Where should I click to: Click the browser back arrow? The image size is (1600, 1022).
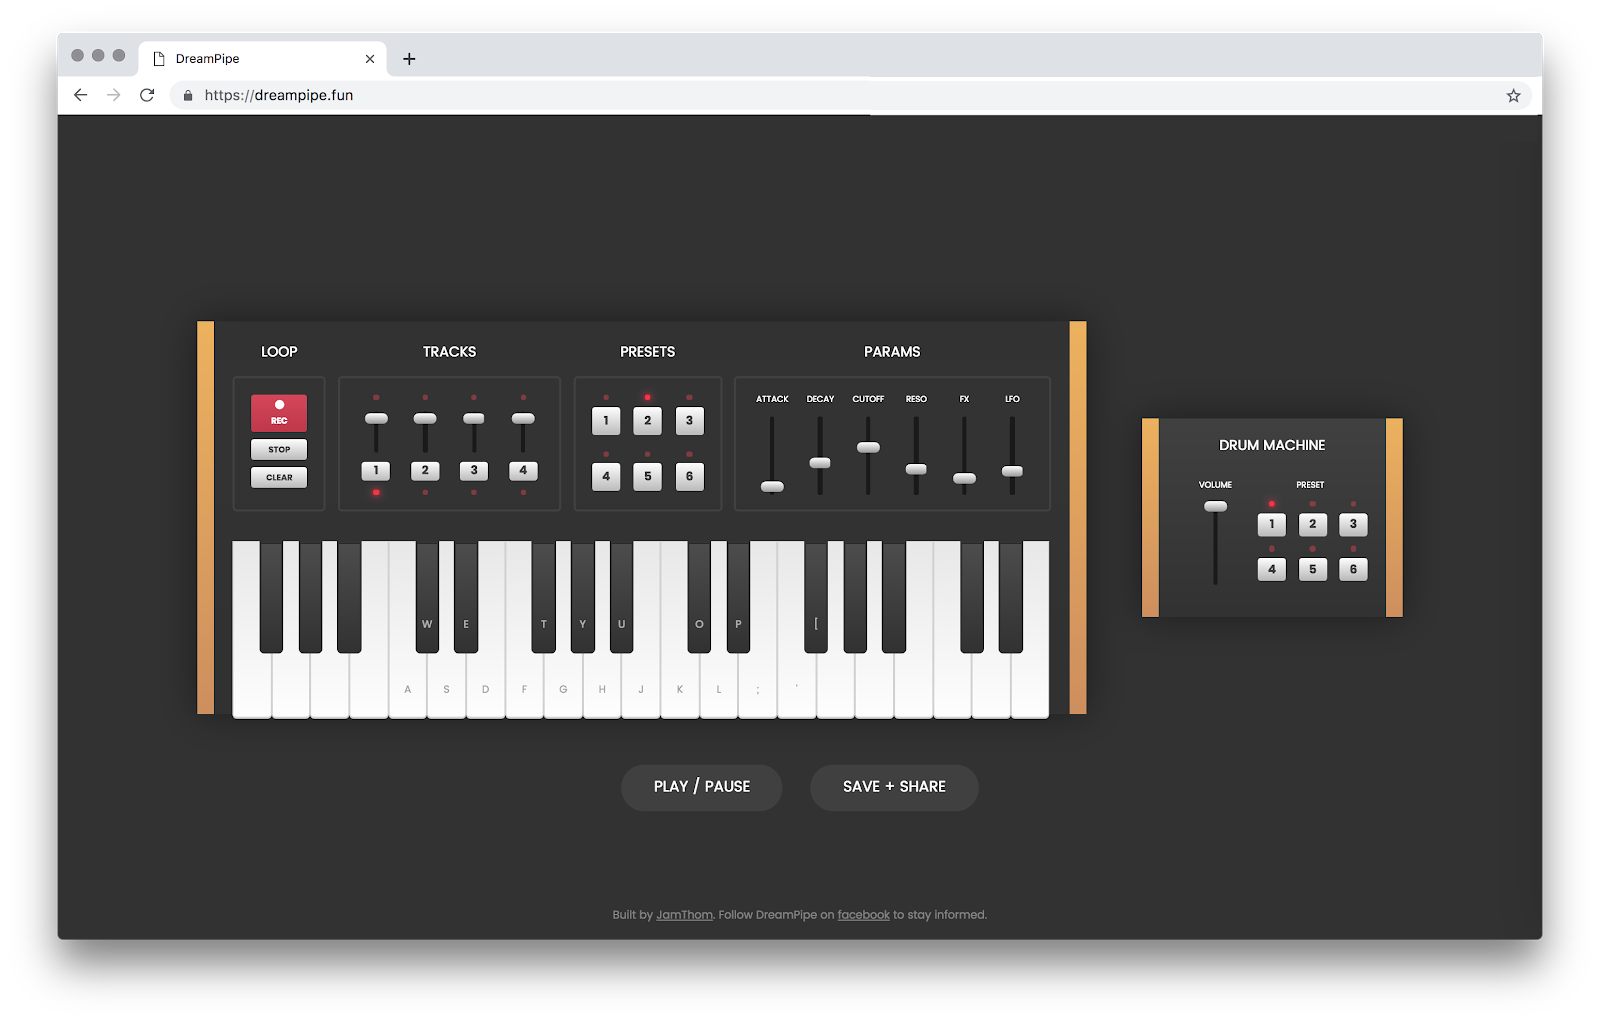coord(80,95)
